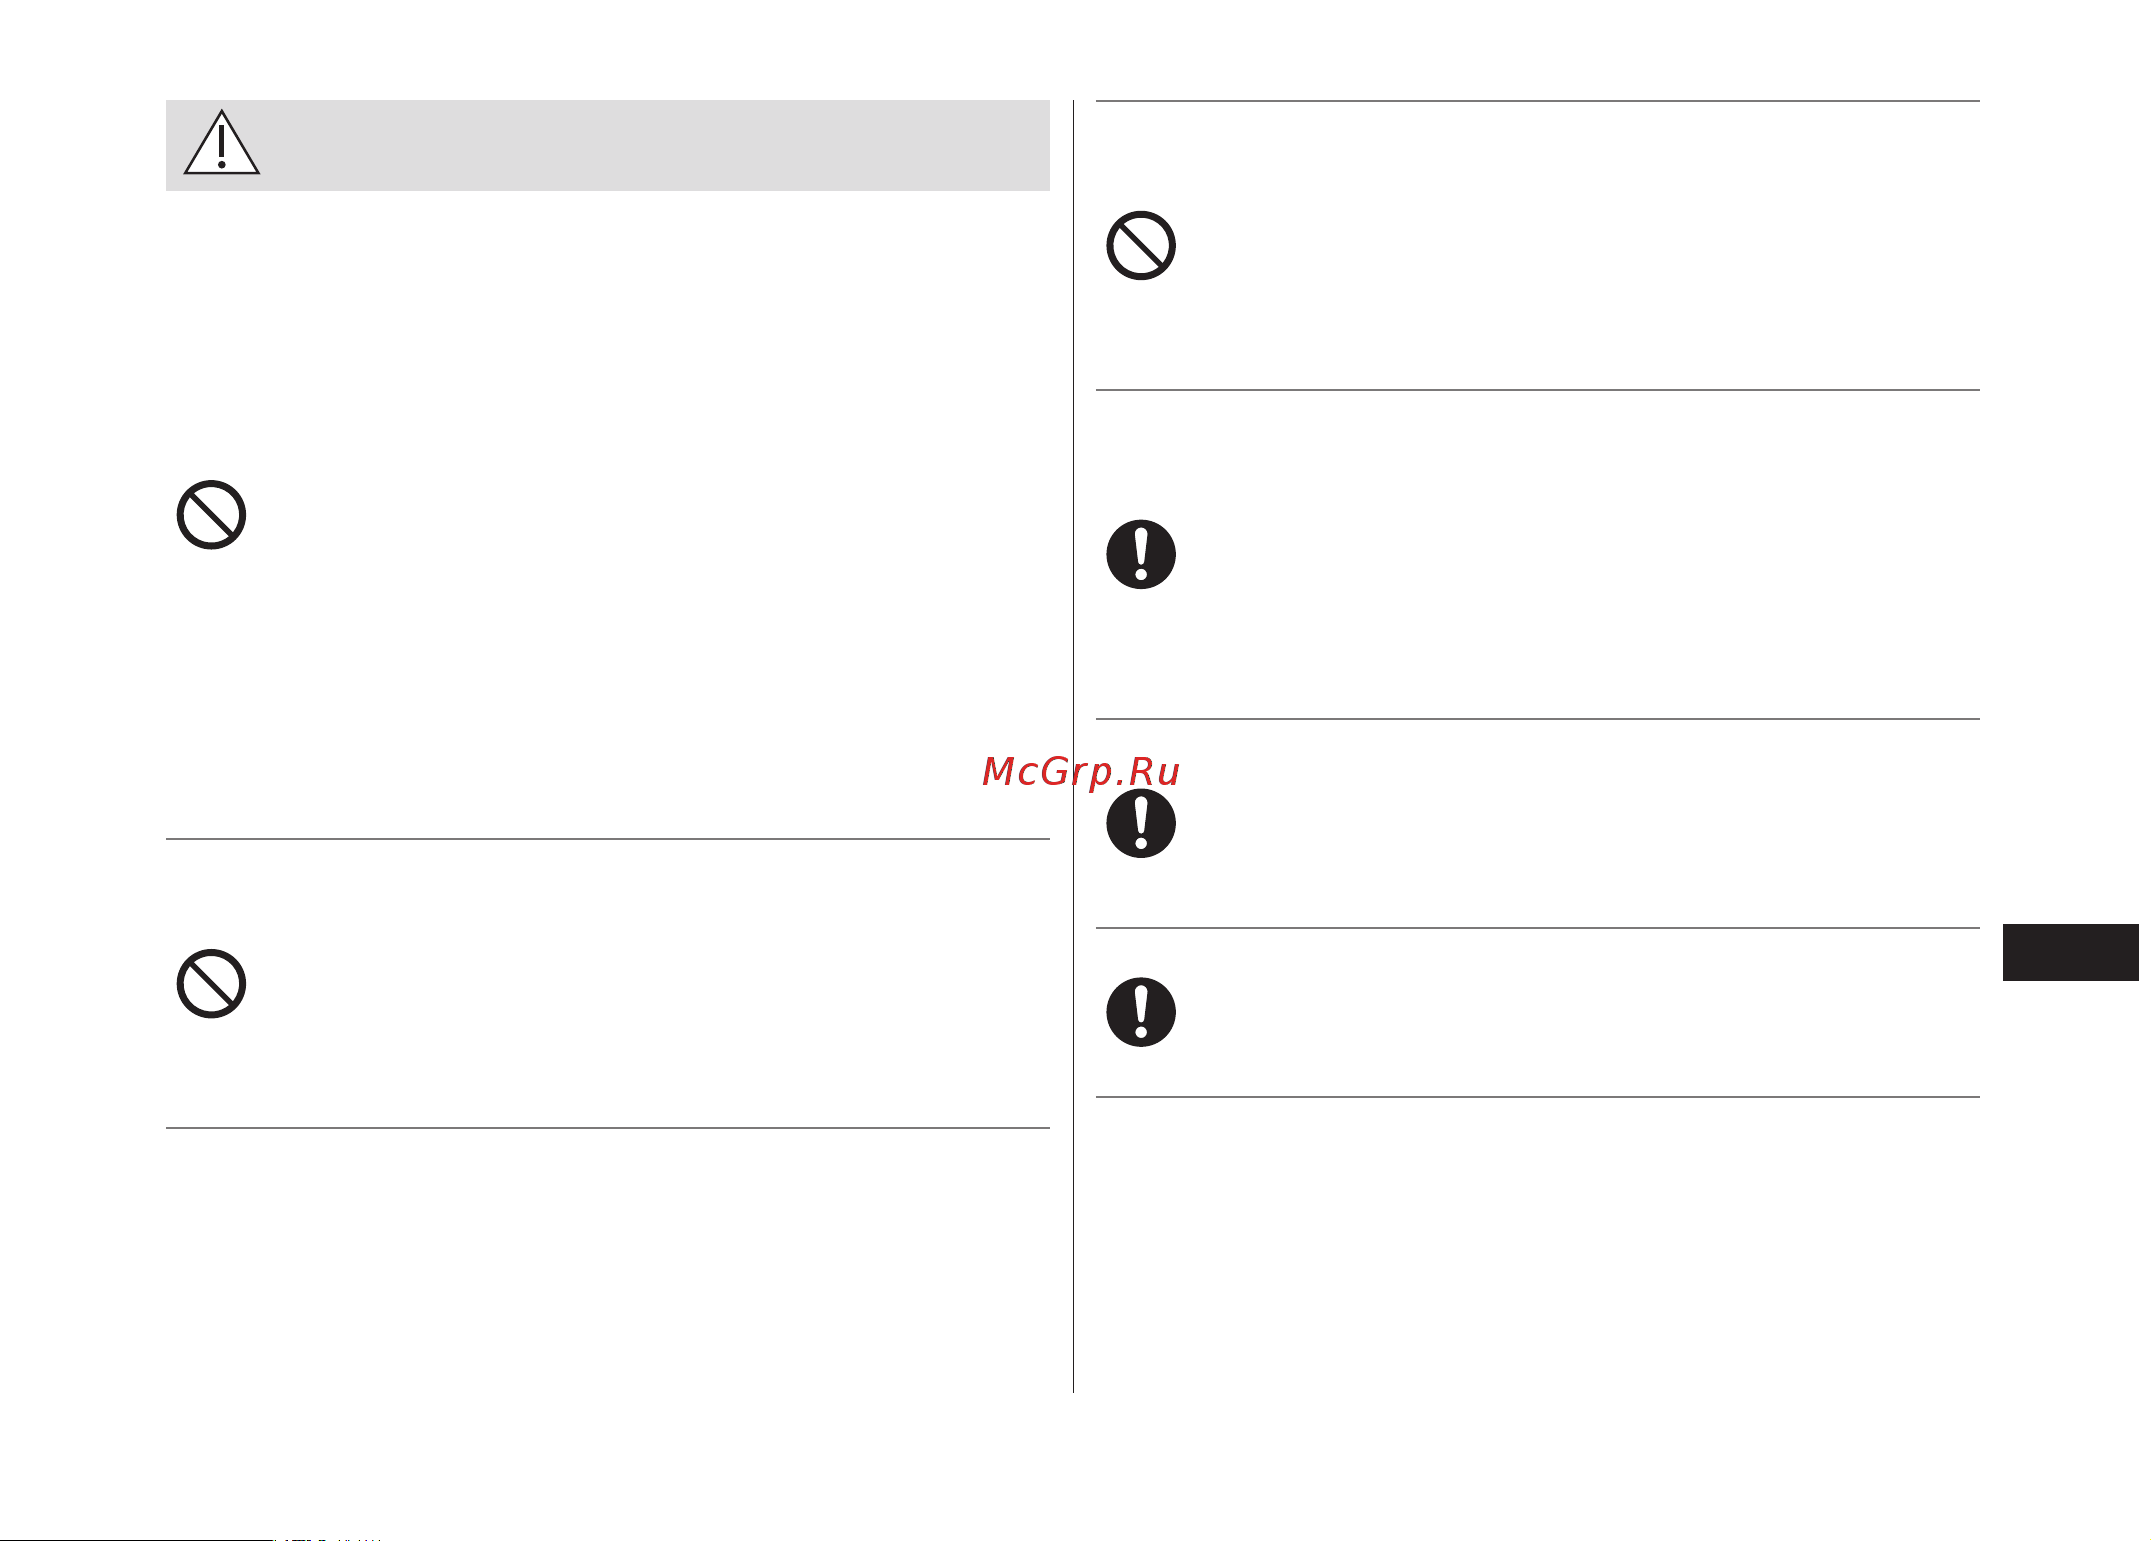Click the black line along the page's lower-left edge
This screenshot has width=2151, height=1541.
(x=136, y=1539)
